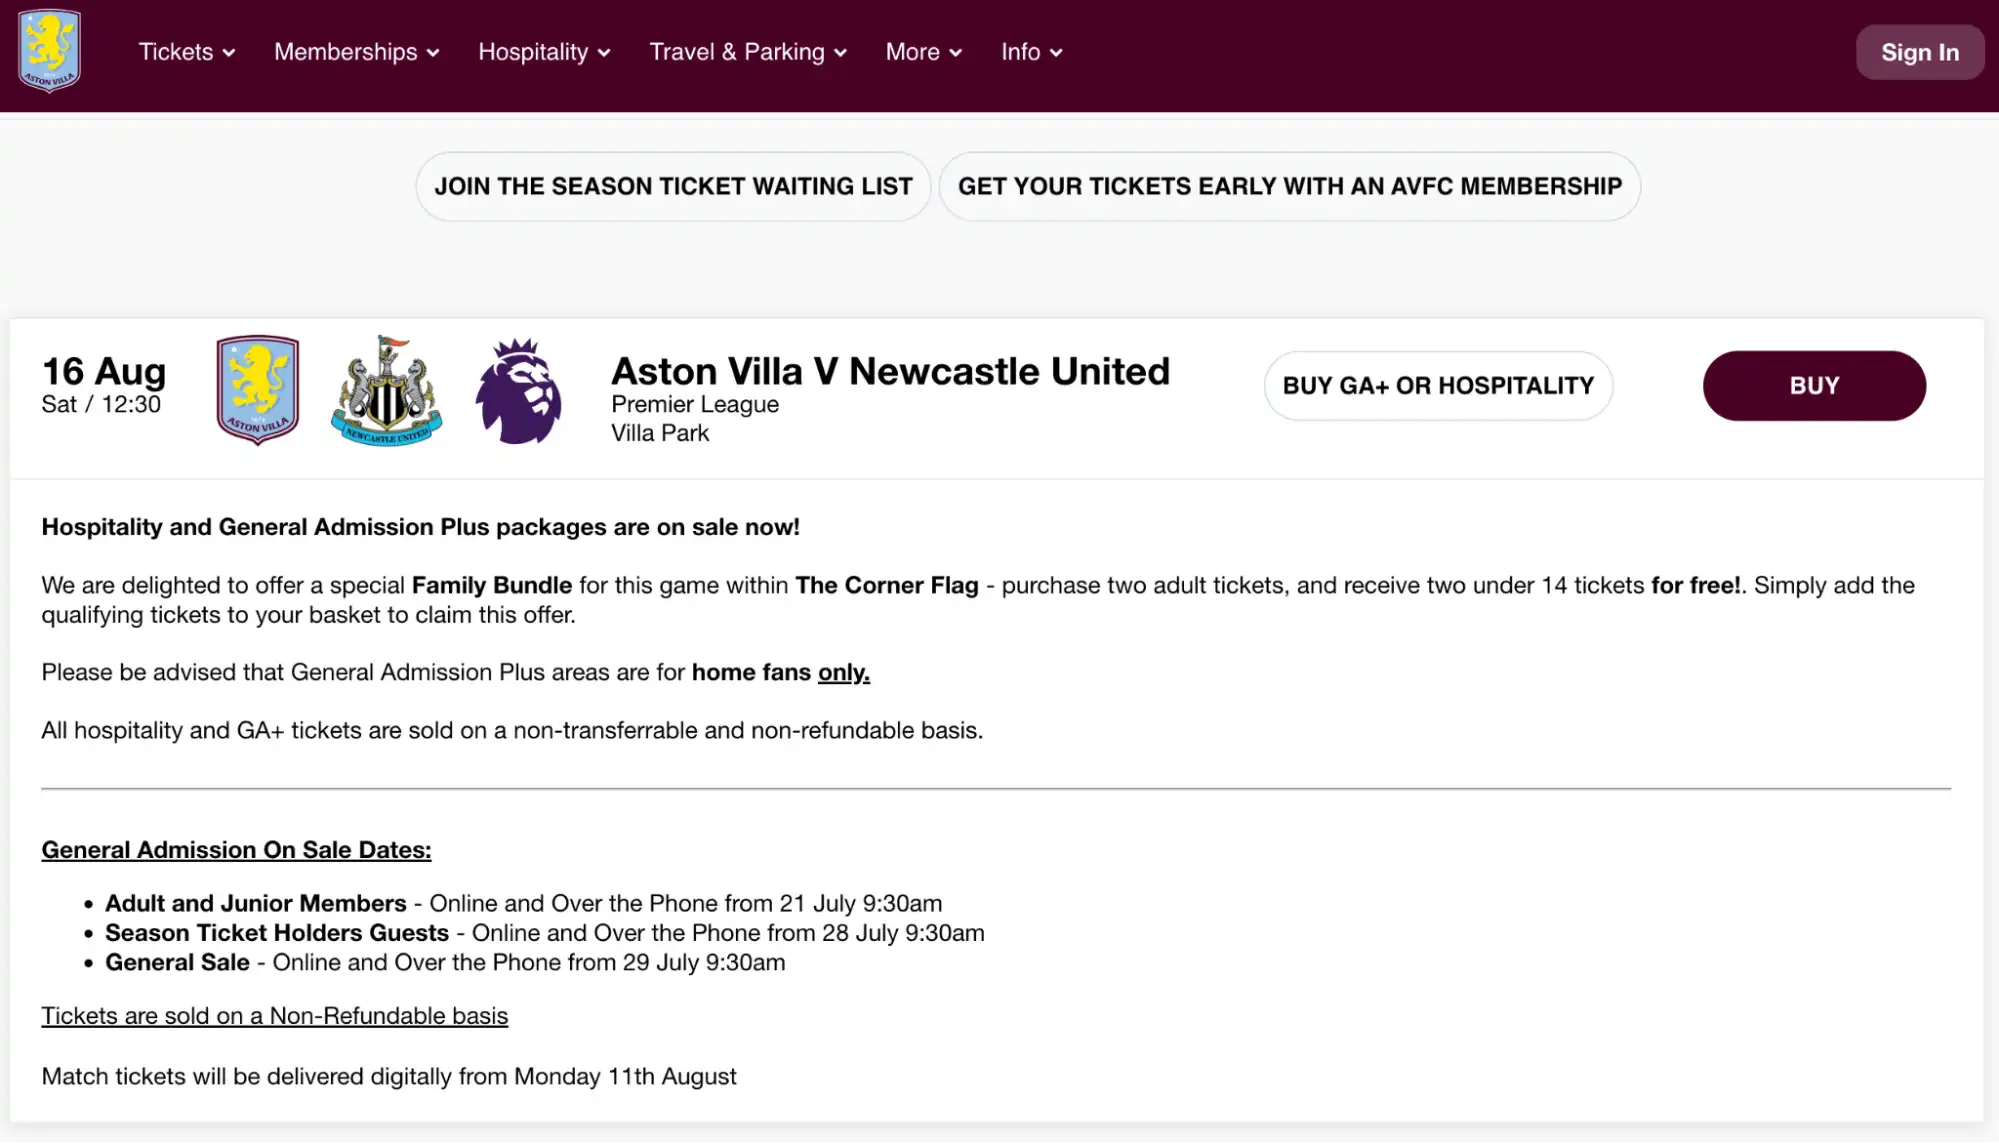
Task: Click the Premier League lion logo
Action: 519,388
